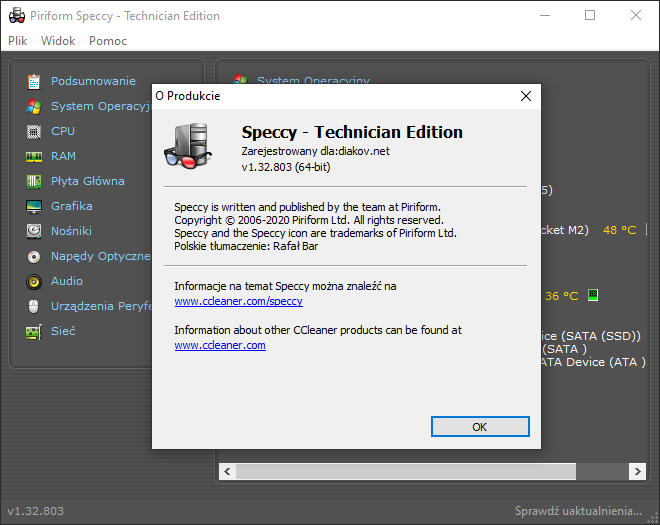Minimize the Speccy window

(545, 16)
